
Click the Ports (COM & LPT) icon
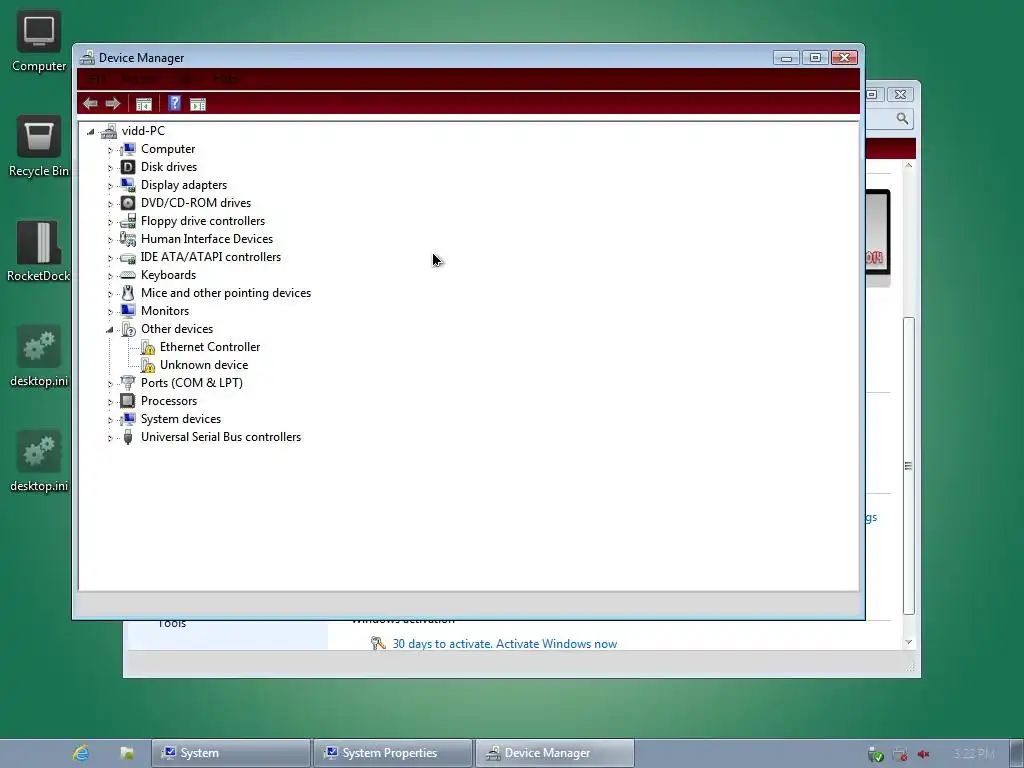128,383
